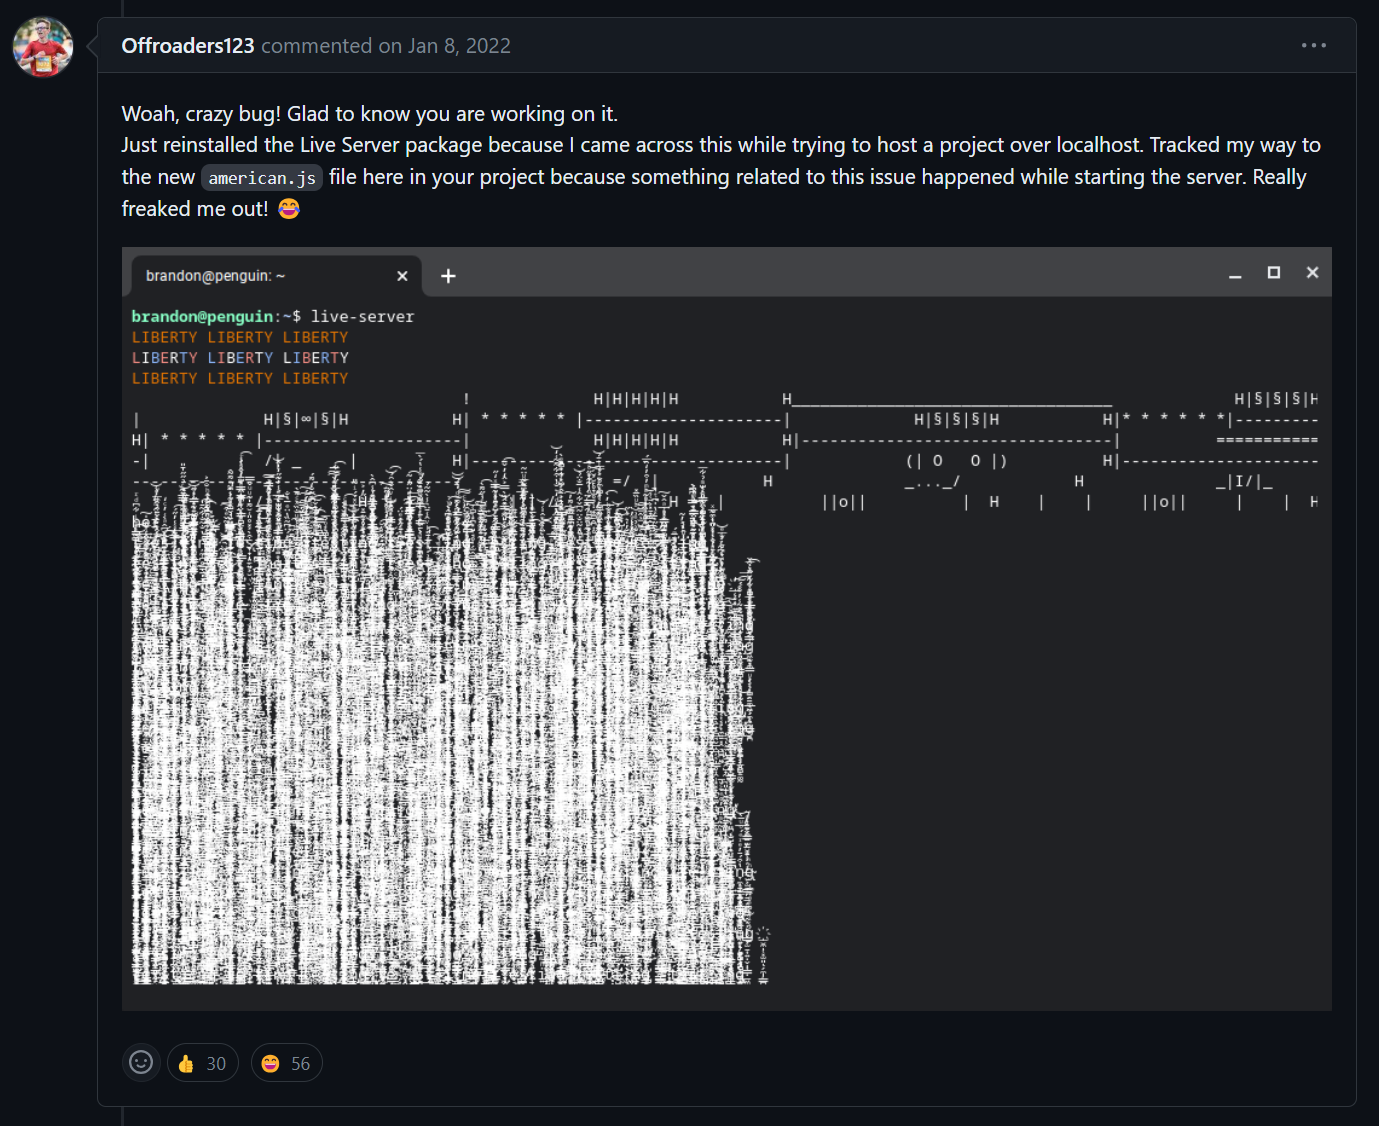Click the maximize square icon in the terminal titlebar

coord(1274,272)
